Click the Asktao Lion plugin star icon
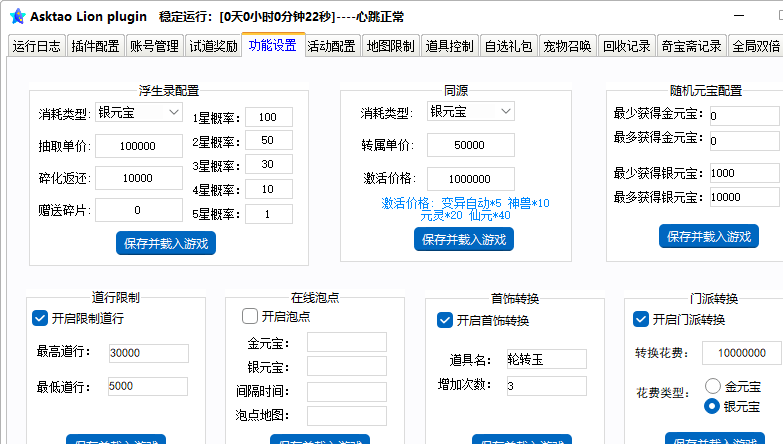Screen dimensions: 783x444 click(17, 16)
